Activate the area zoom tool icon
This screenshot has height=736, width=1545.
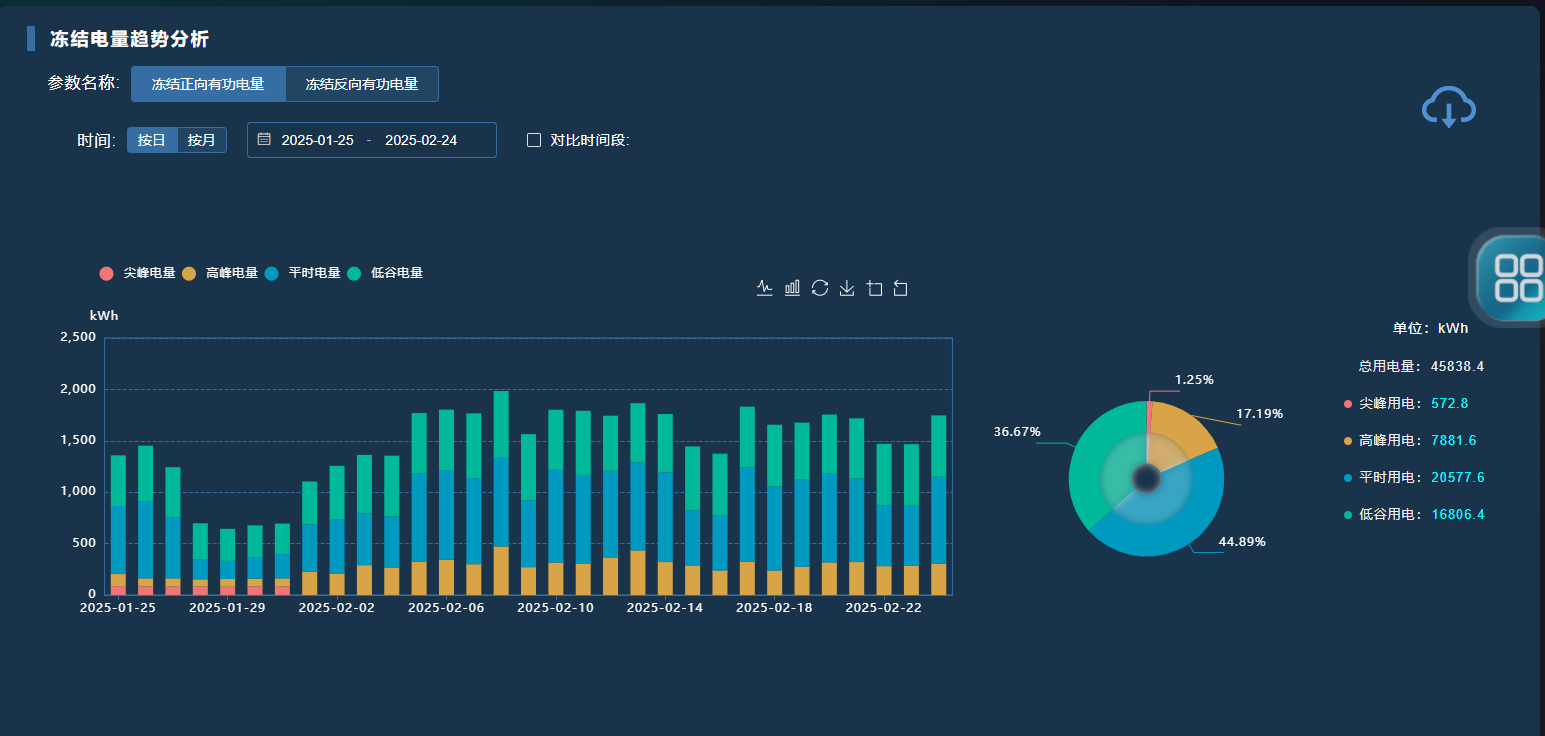(x=874, y=288)
